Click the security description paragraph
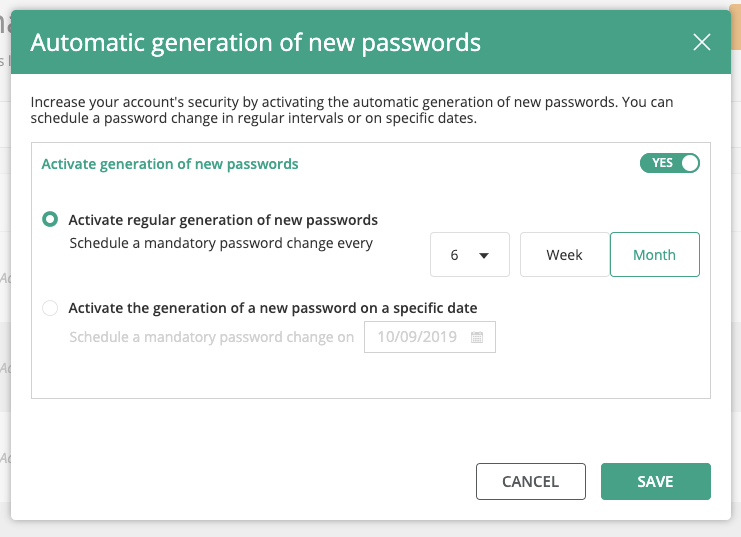This screenshot has height=537, width=741. pos(352,110)
